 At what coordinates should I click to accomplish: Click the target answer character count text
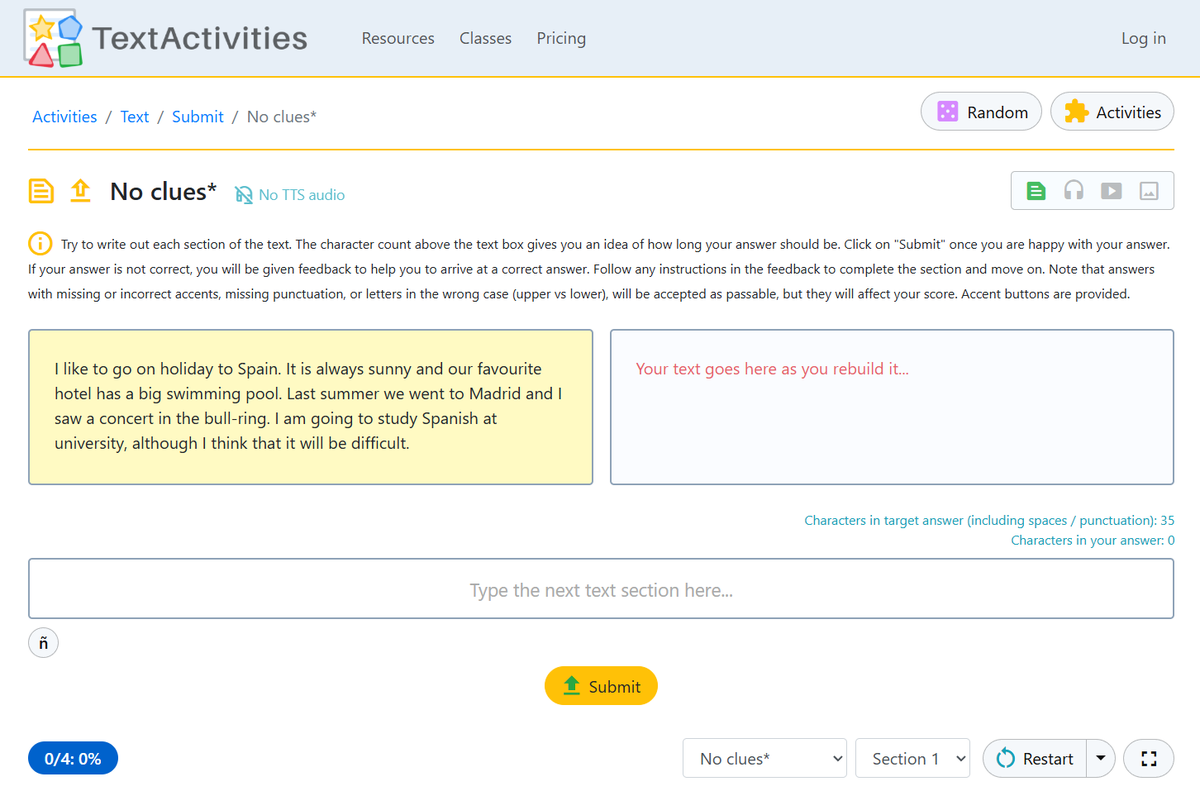tap(989, 520)
